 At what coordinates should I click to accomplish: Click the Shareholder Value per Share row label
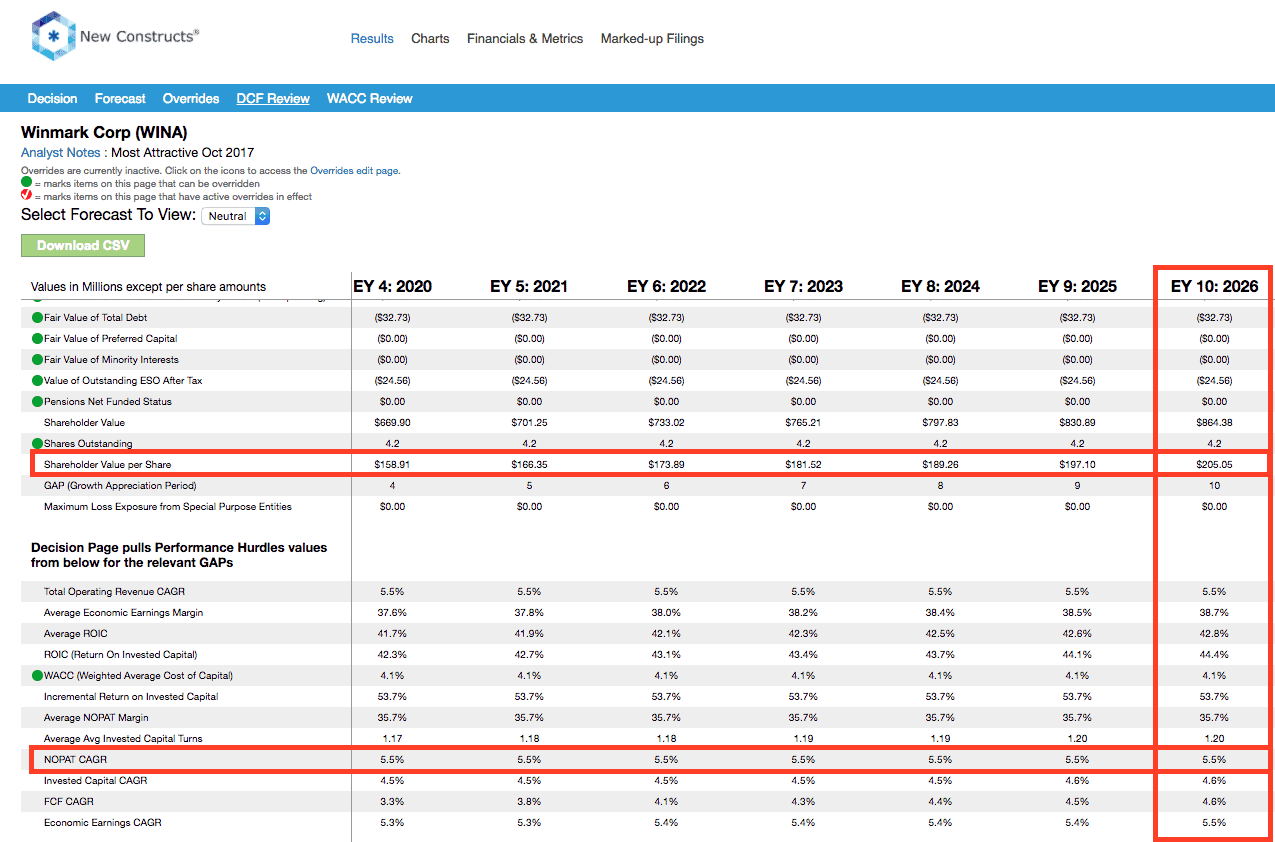pos(108,464)
